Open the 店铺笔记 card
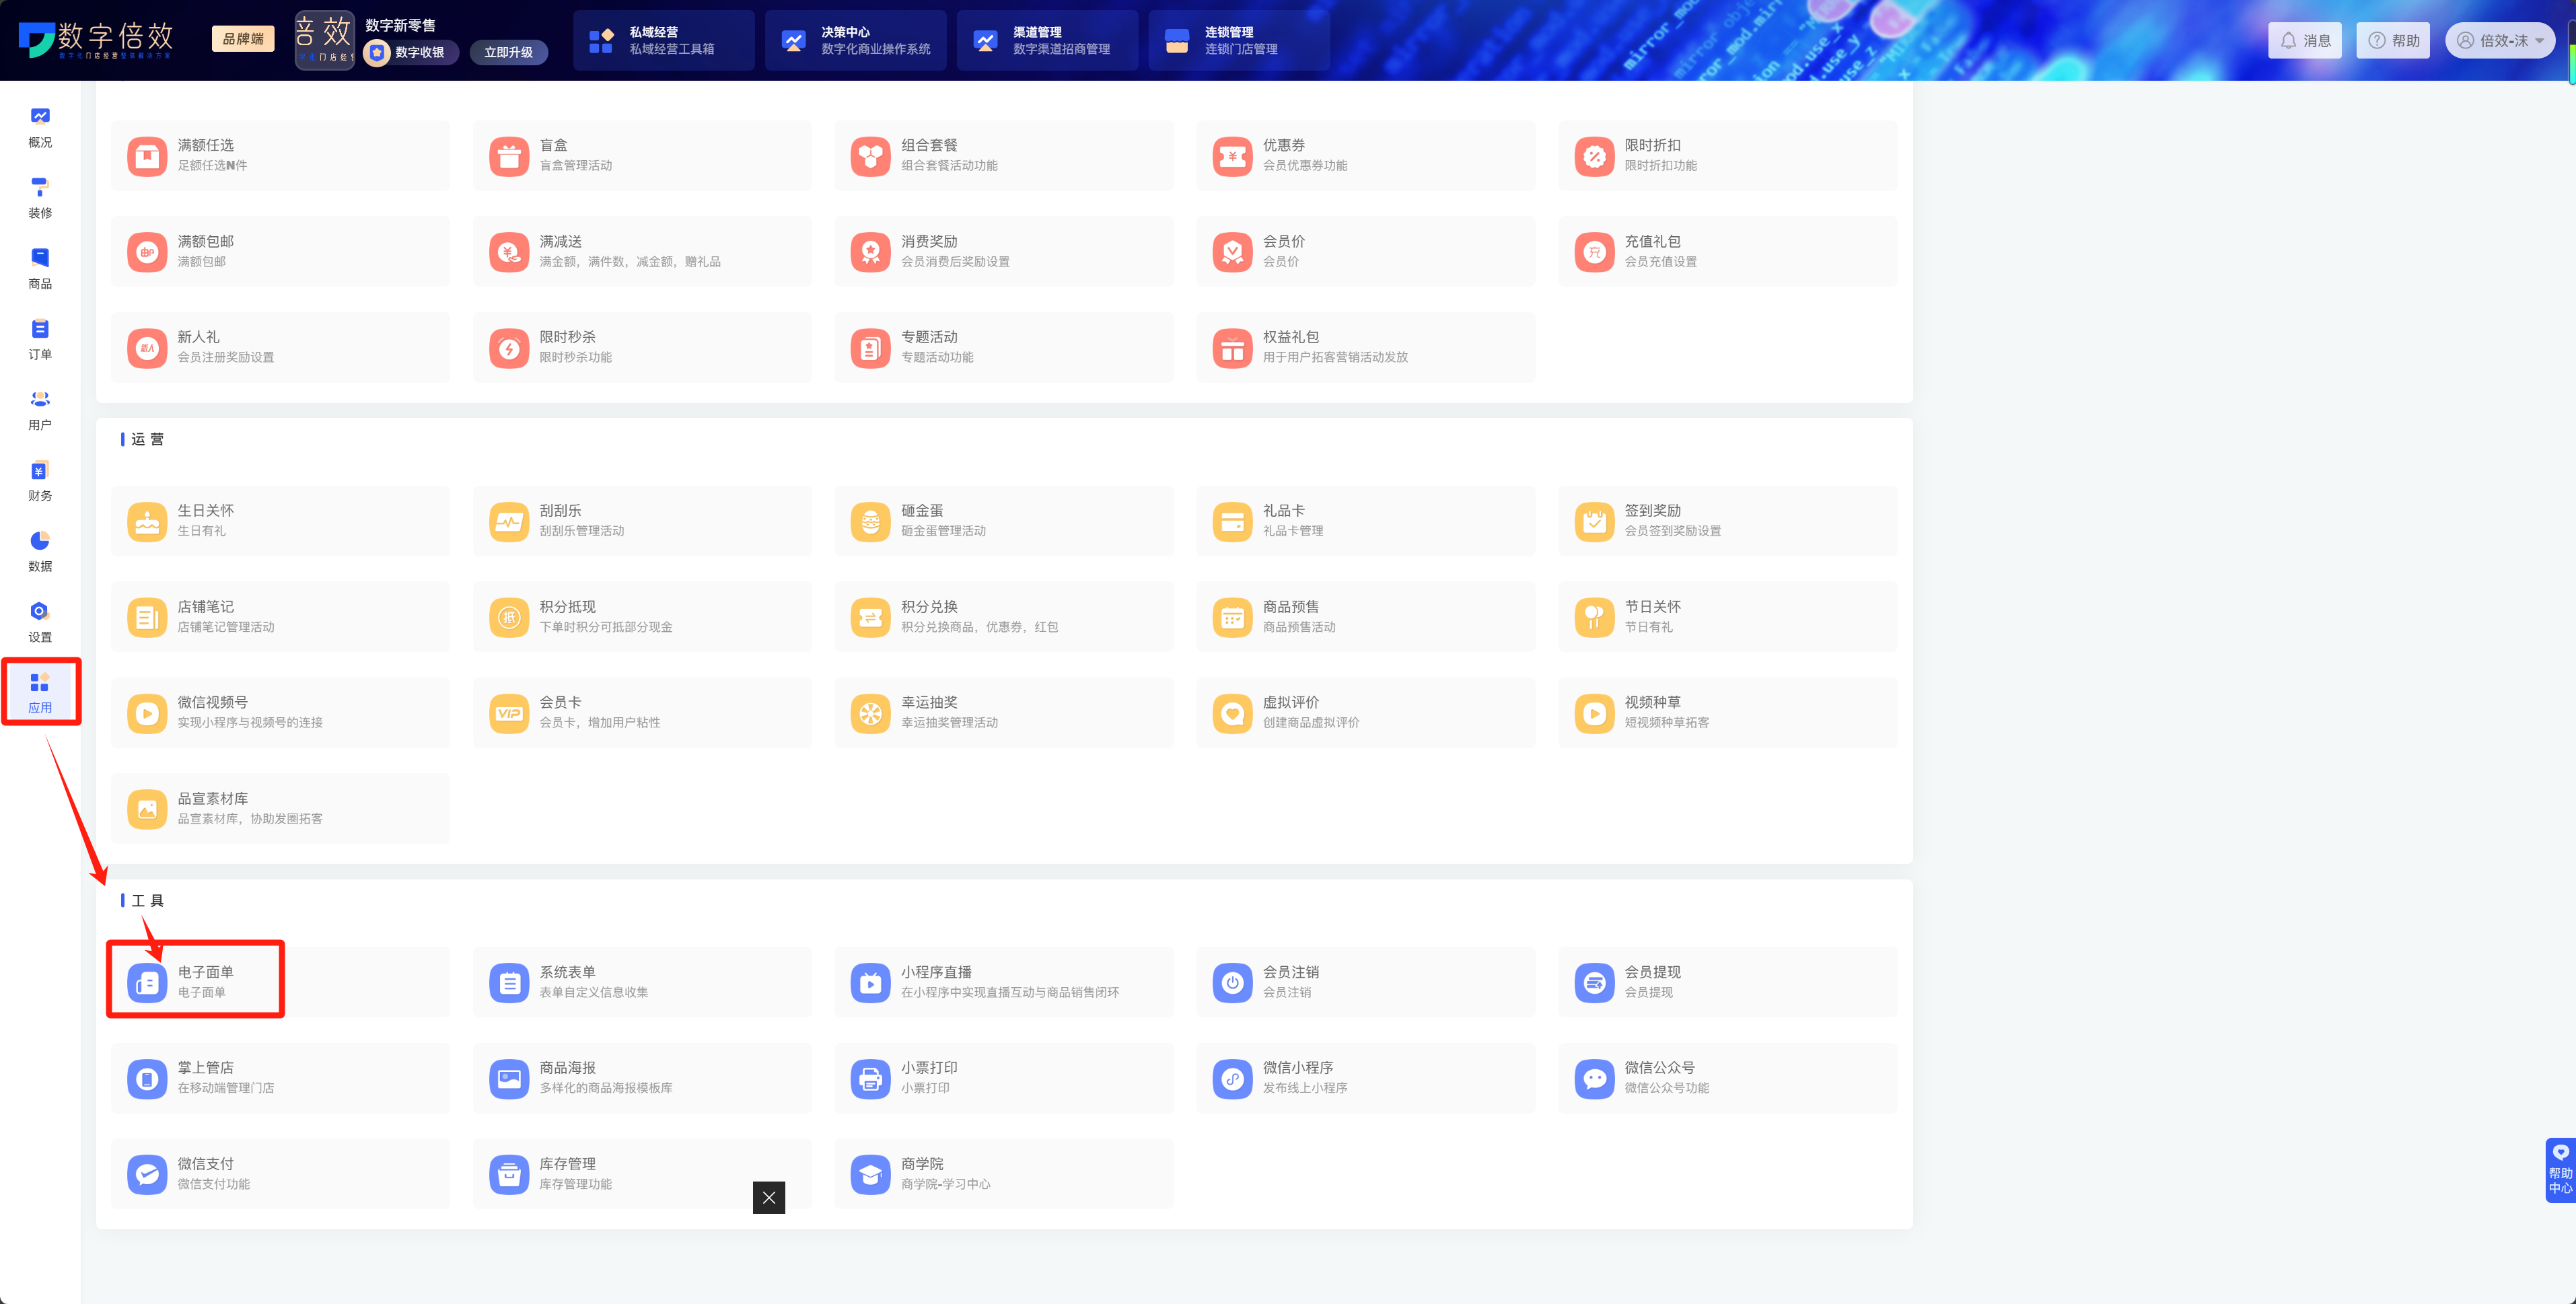This screenshot has height=1304, width=2576. tap(280, 617)
